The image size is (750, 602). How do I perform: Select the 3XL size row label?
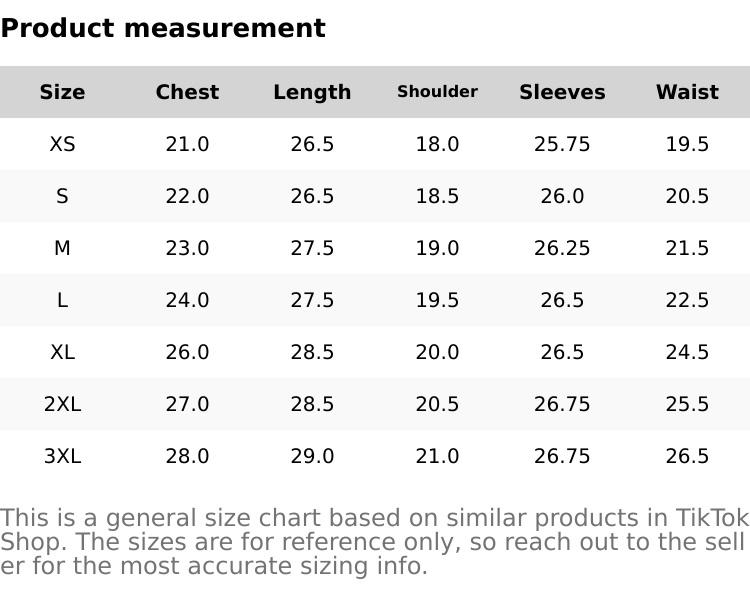click(x=62, y=456)
